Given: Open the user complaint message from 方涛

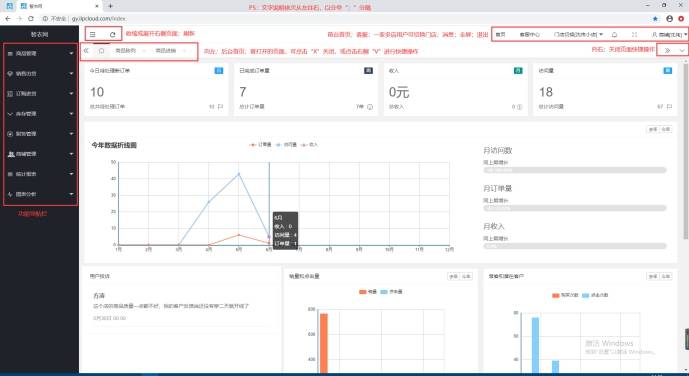Looking at the screenshot, I should (x=181, y=306).
